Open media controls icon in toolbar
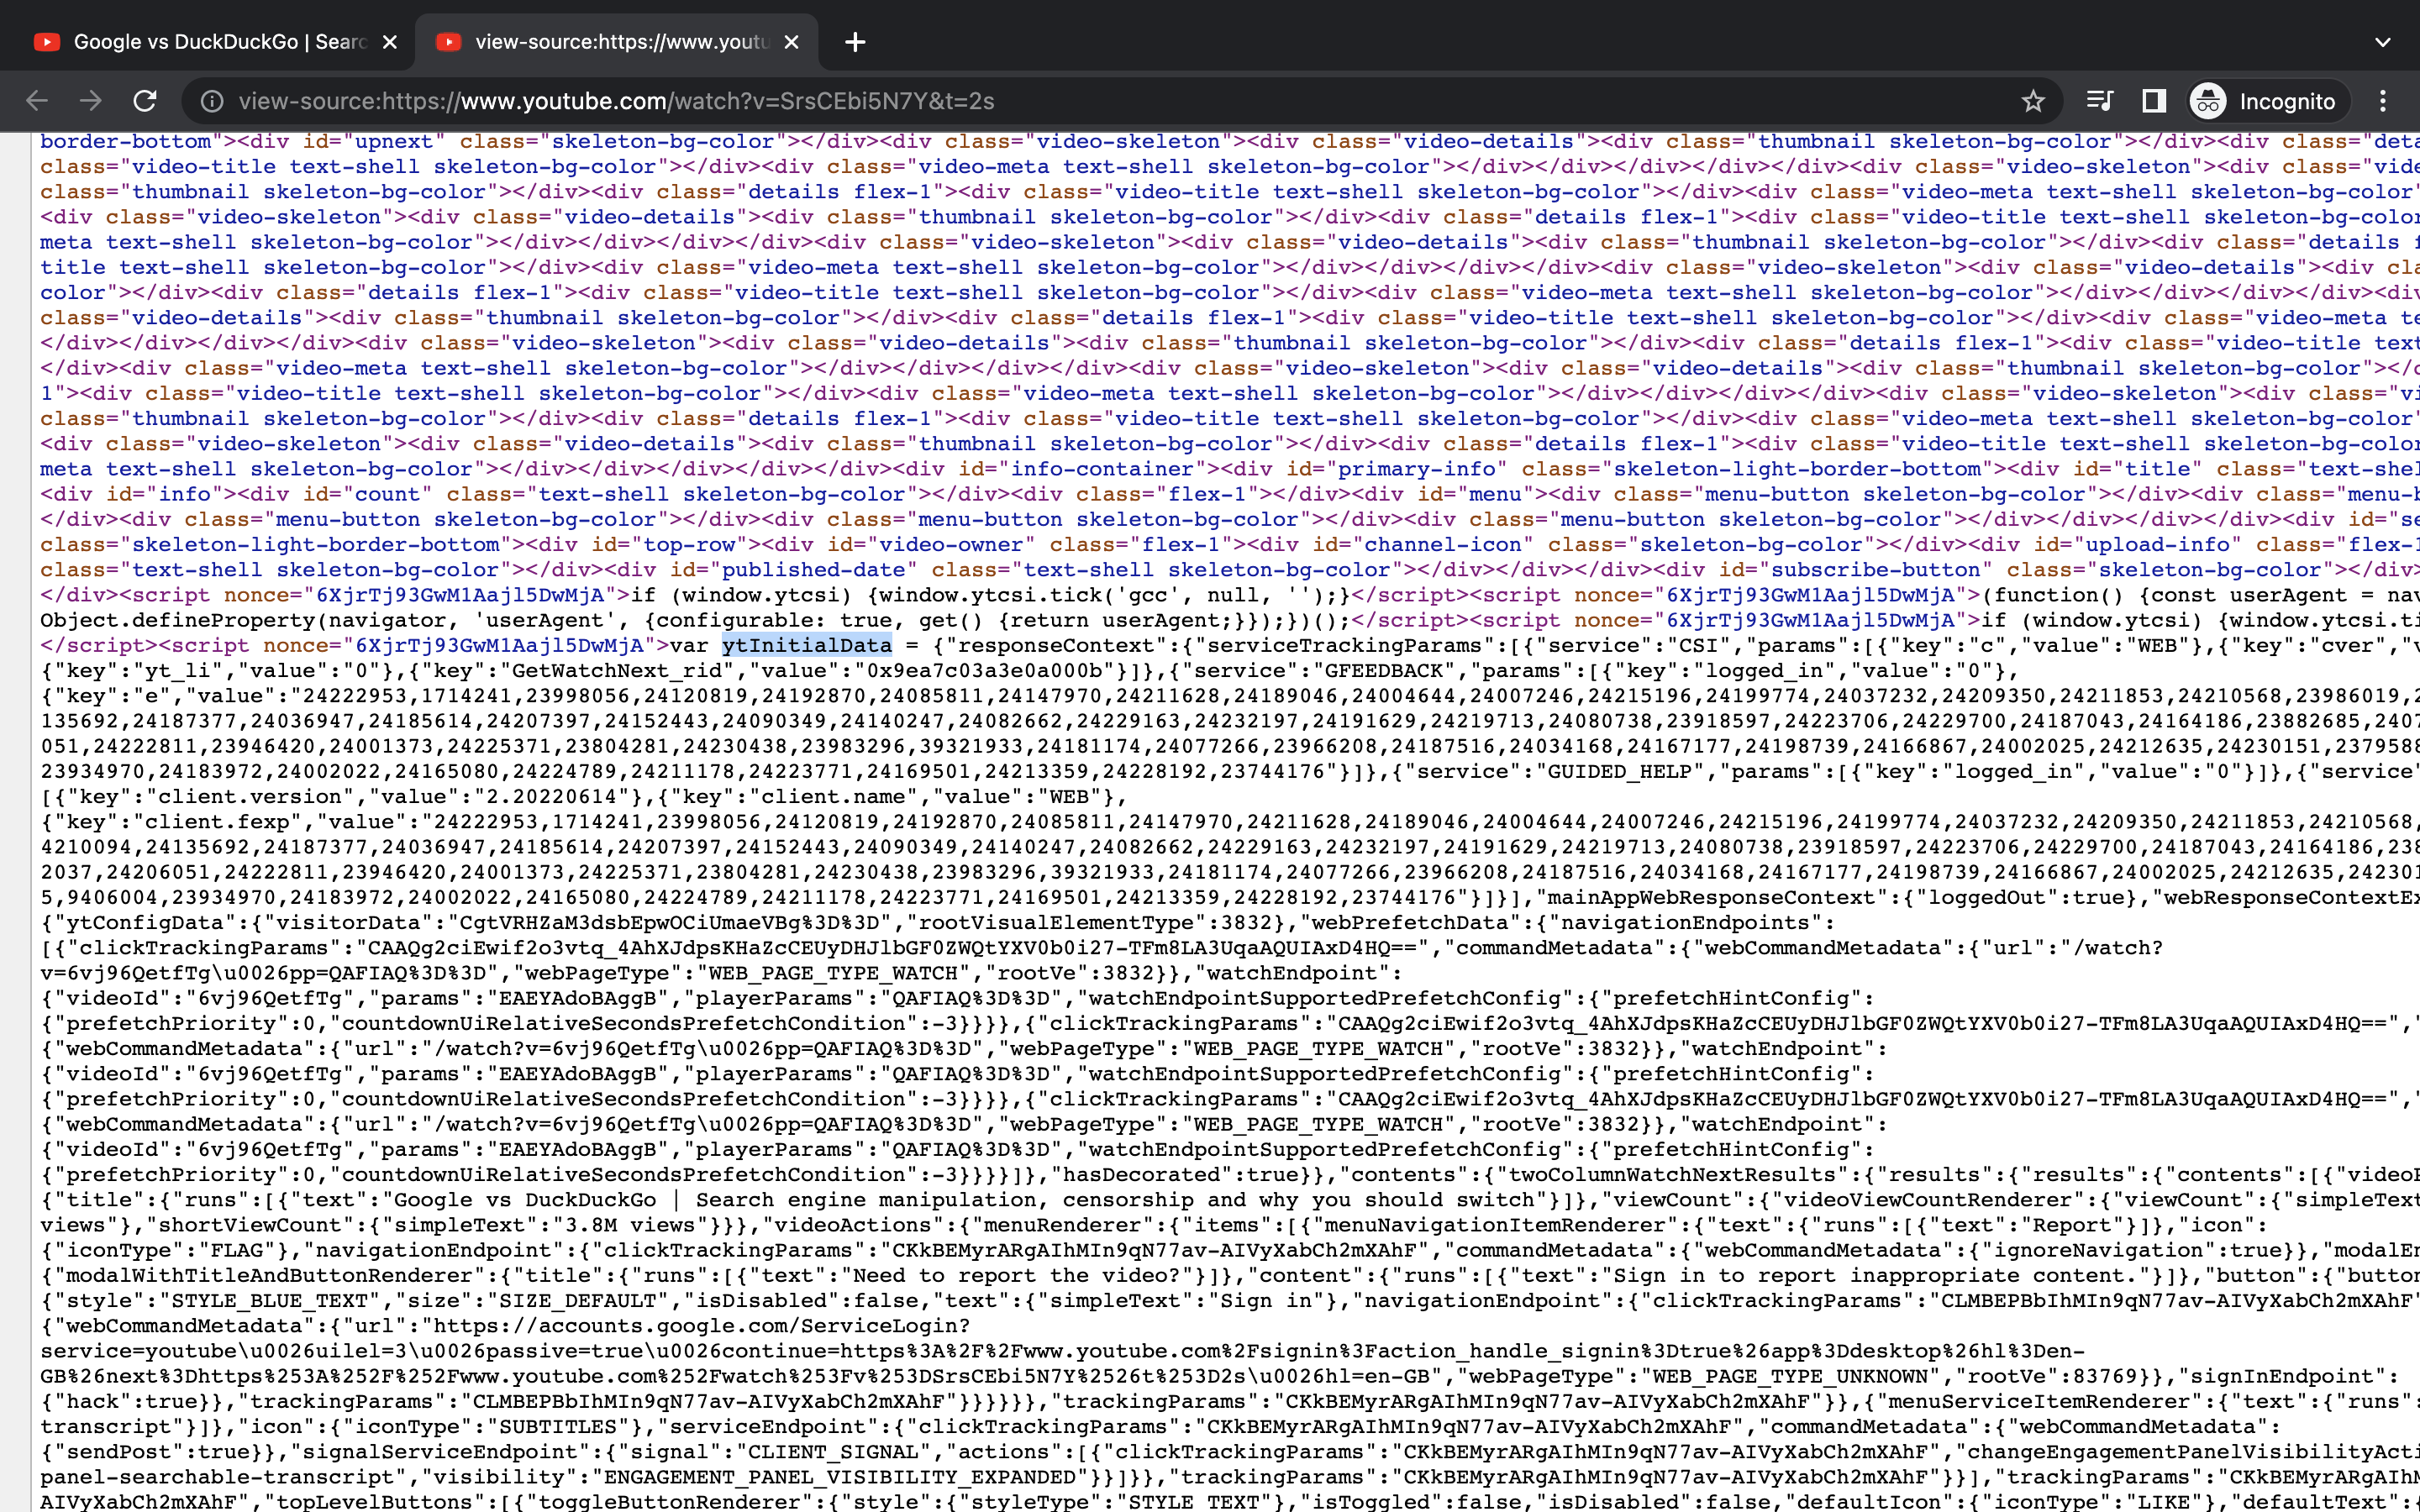This screenshot has width=2420, height=1512. click(x=2099, y=101)
